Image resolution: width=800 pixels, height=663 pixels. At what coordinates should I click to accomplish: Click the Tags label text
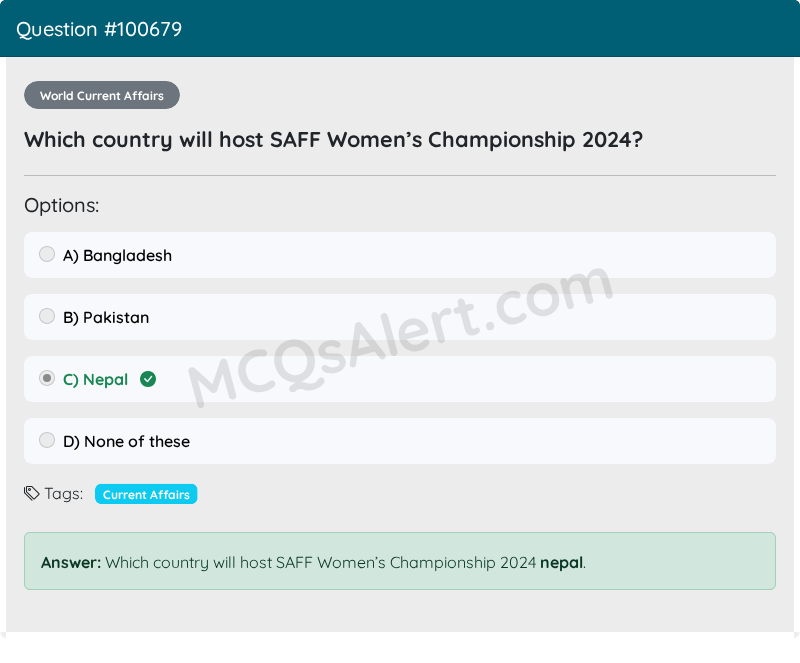[64, 494]
